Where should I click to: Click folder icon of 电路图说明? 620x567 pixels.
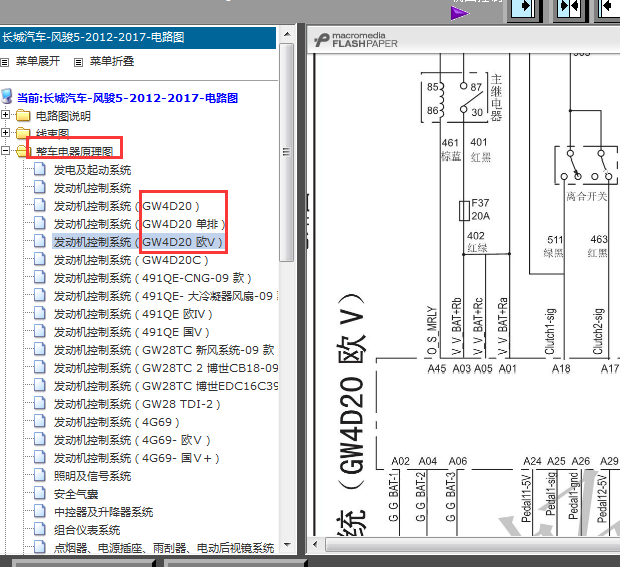[23, 115]
